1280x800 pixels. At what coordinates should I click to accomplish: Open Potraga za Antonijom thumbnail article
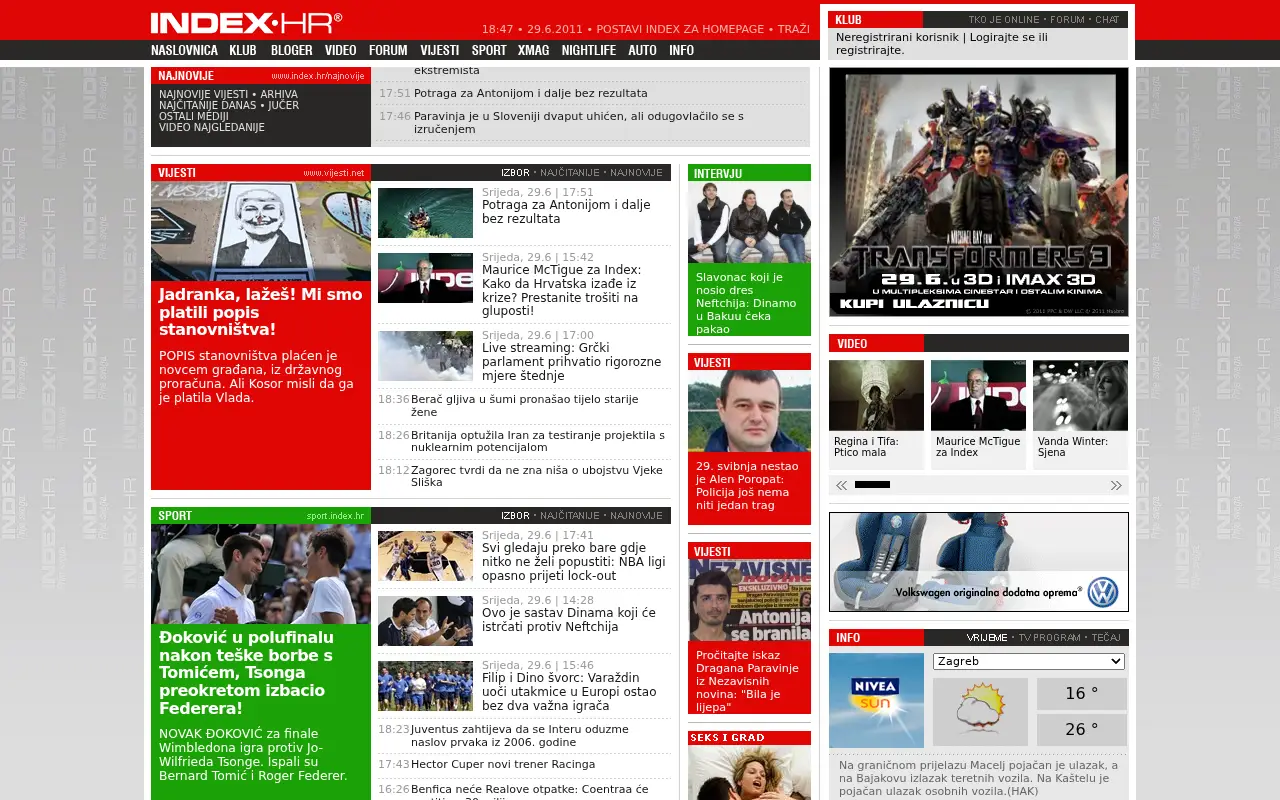coord(425,213)
